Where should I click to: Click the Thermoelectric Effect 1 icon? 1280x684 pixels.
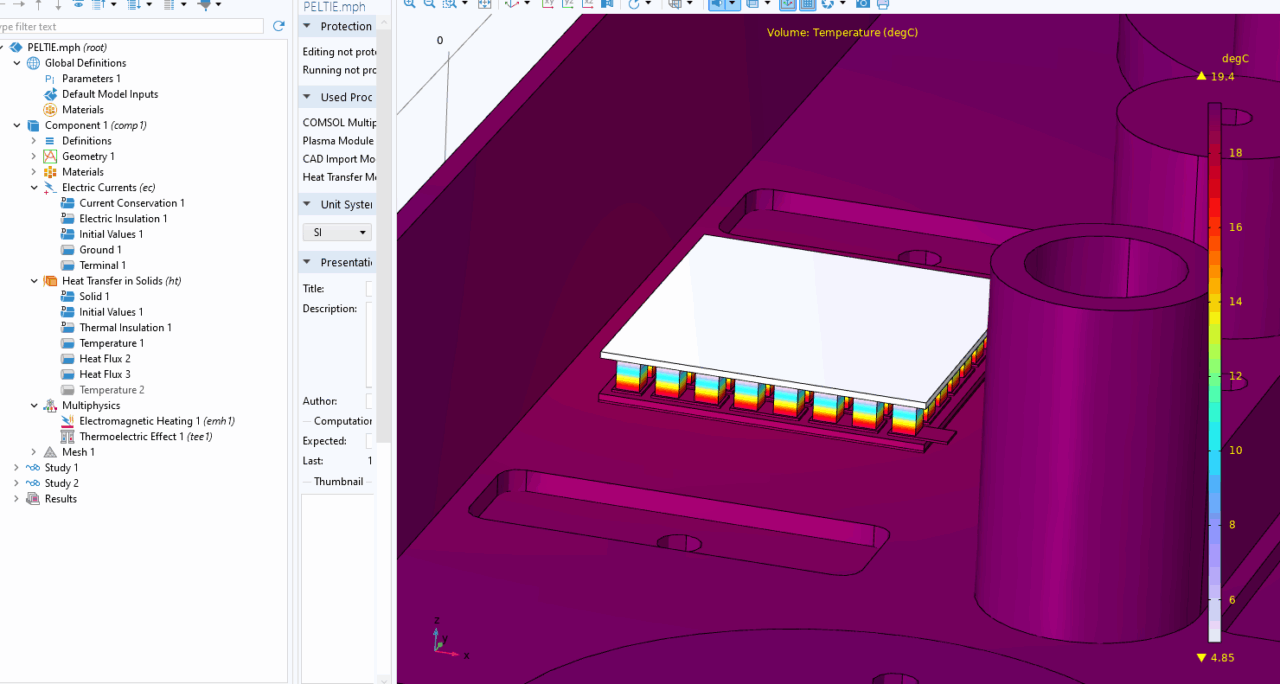[x=68, y=437]
